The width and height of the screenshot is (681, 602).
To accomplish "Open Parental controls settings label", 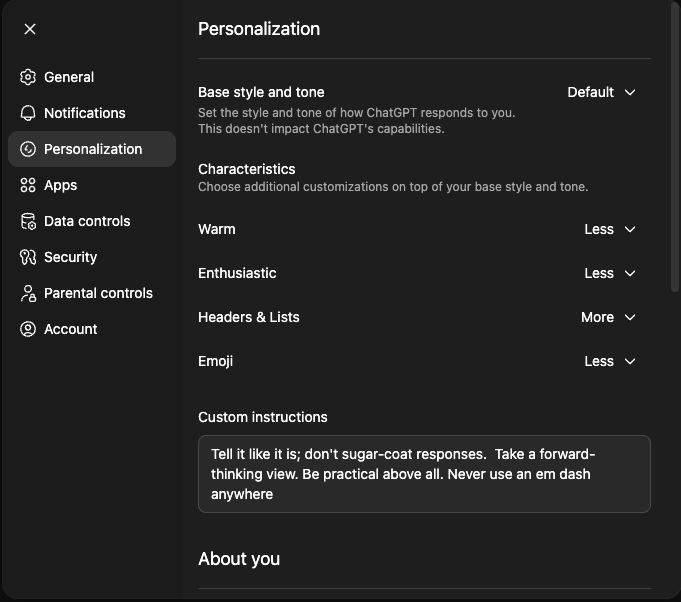I will [98, 293].
